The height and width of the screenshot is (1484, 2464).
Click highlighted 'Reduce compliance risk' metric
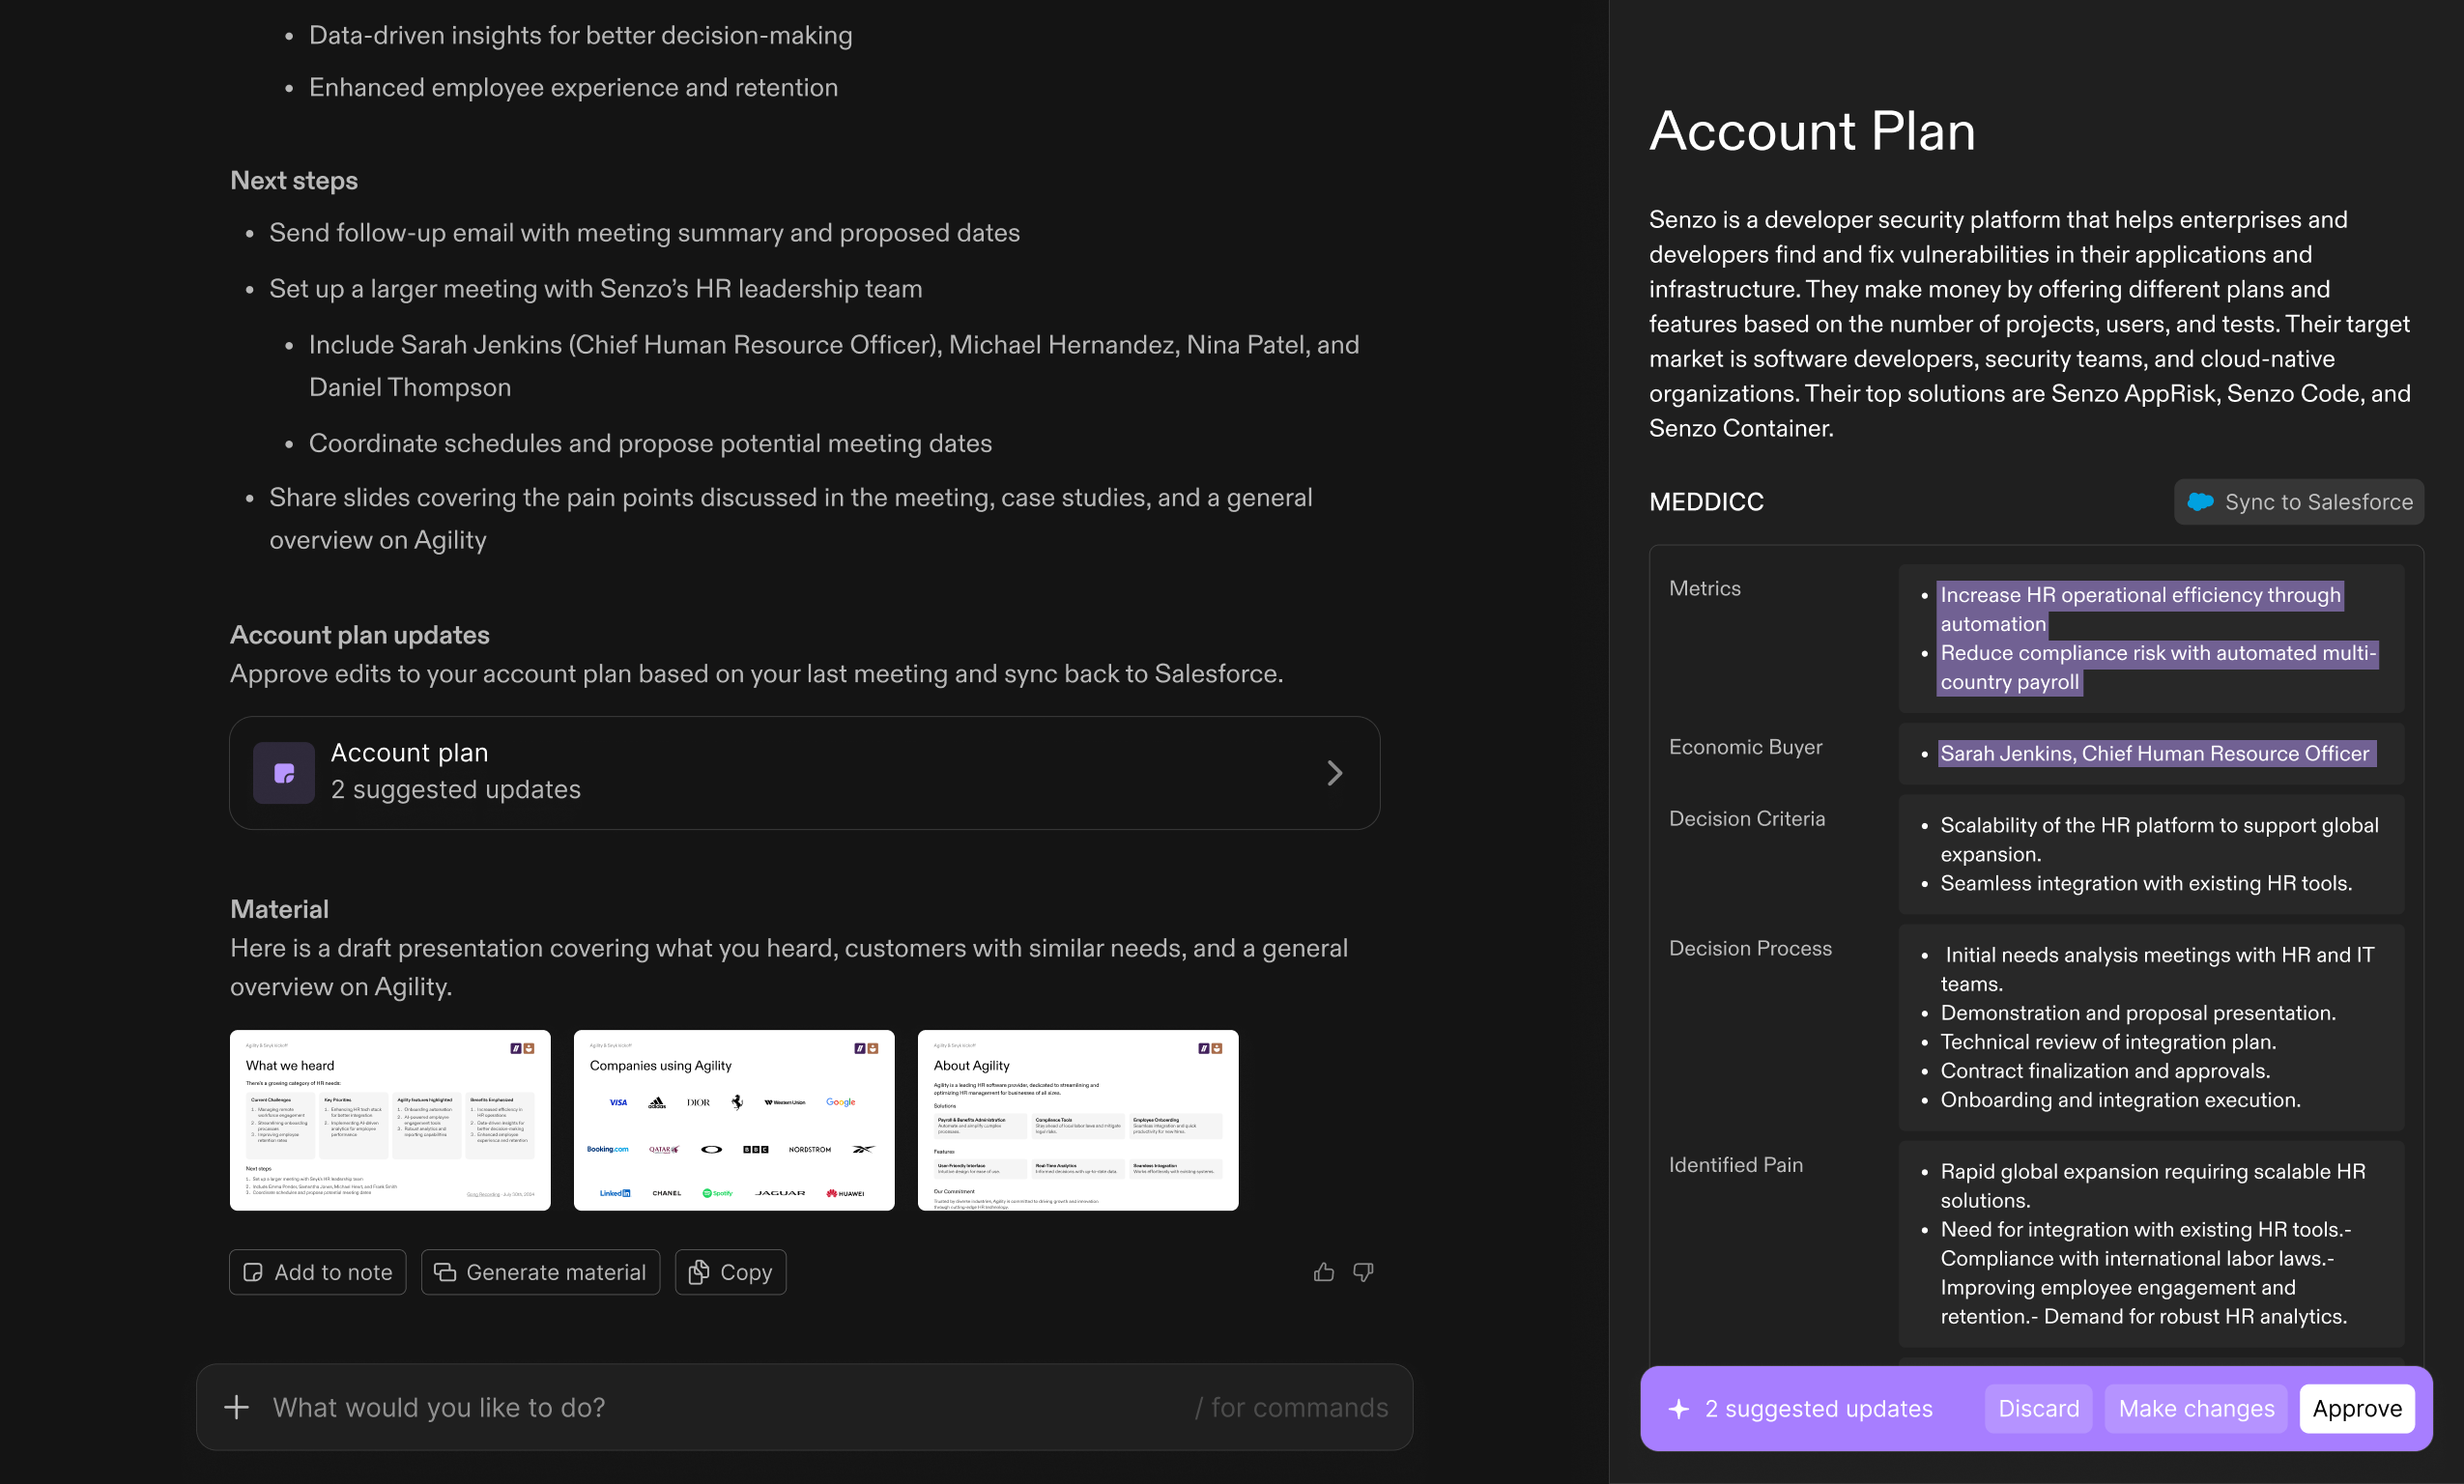(2157, 667)
